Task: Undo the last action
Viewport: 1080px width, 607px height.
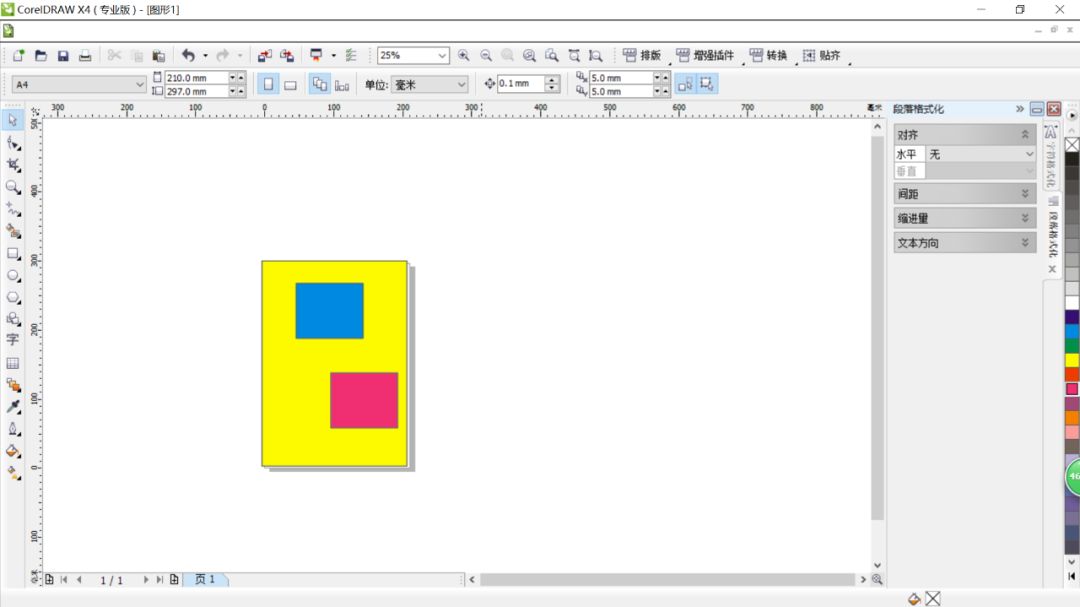Action: coord(188,55)
